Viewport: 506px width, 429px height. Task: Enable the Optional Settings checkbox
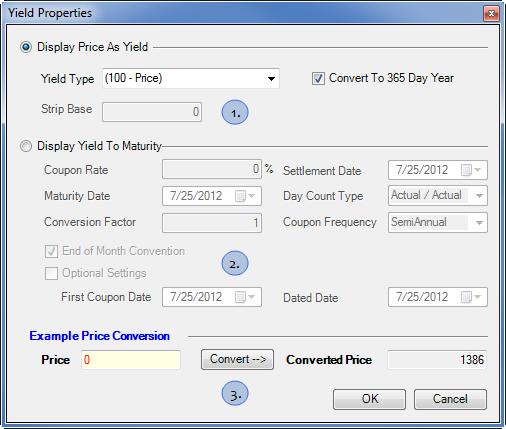[x=51, y=273]
